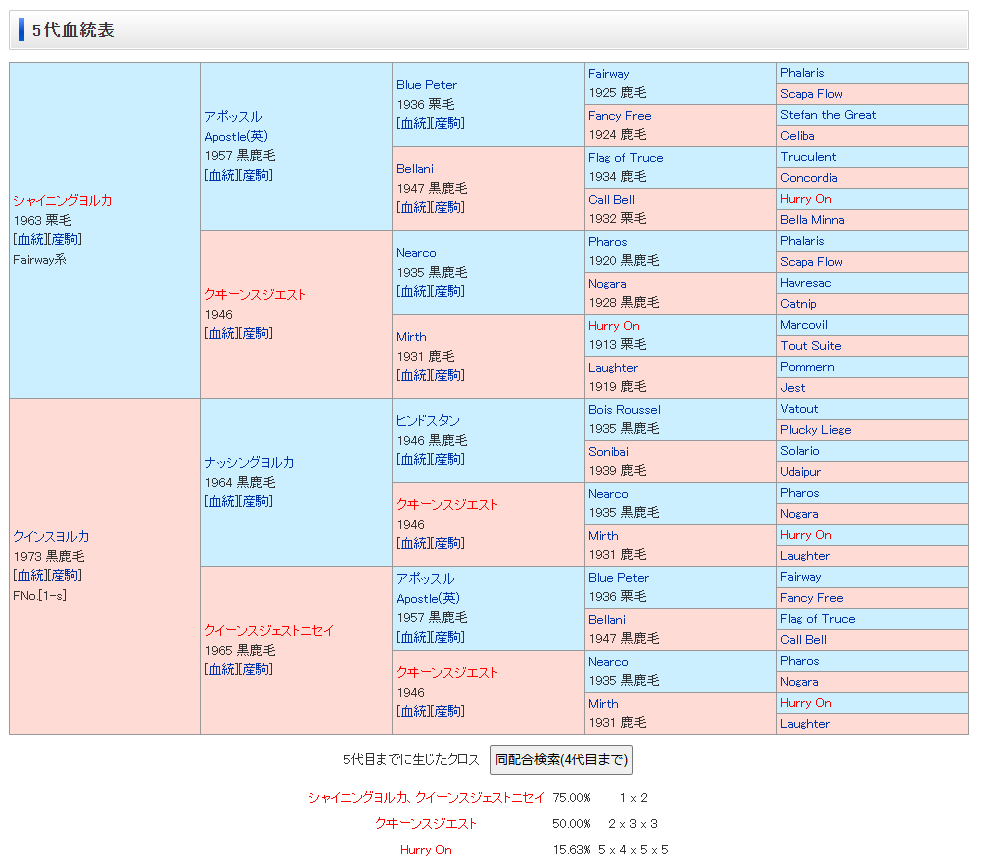982x862 pixels.
Task: Open Fancy Free link dated 1924 鹿毛
Action: (619, 116)
